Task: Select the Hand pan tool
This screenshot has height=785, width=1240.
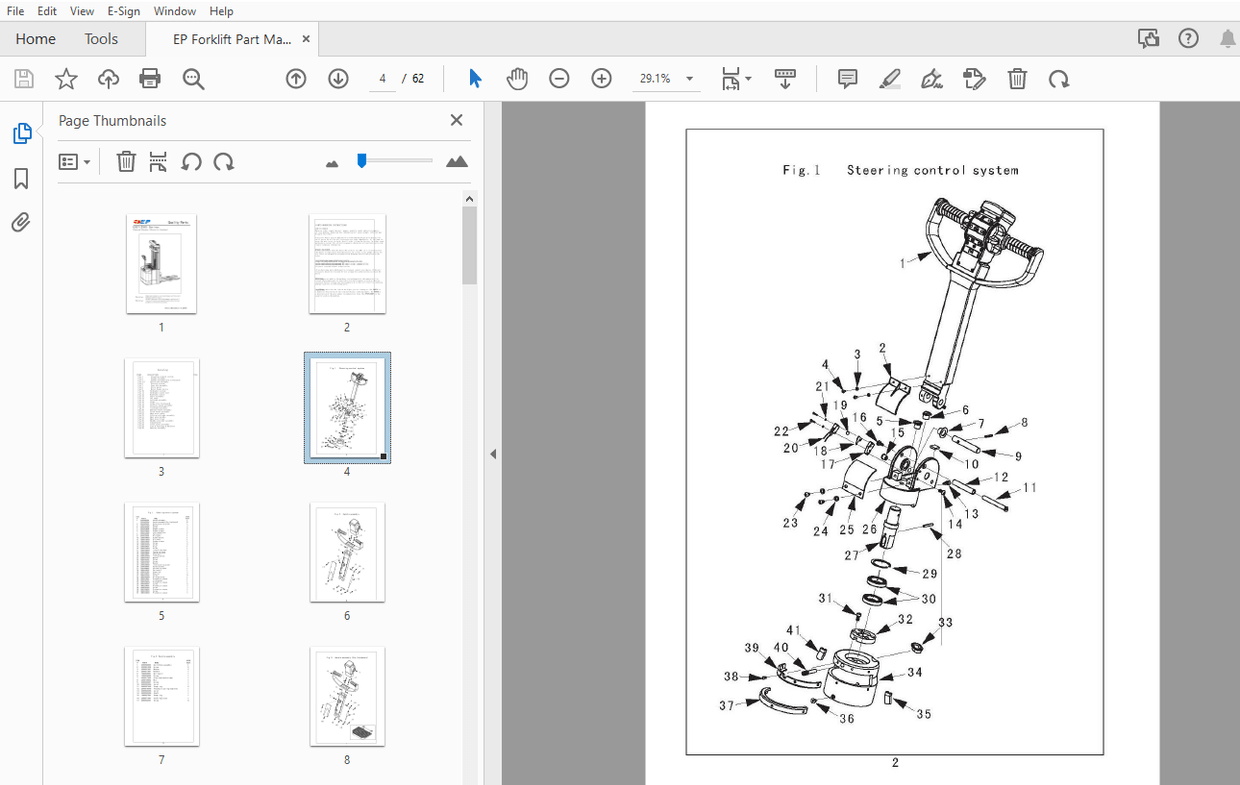Action: pyautogui.click(x=517, y=78)
